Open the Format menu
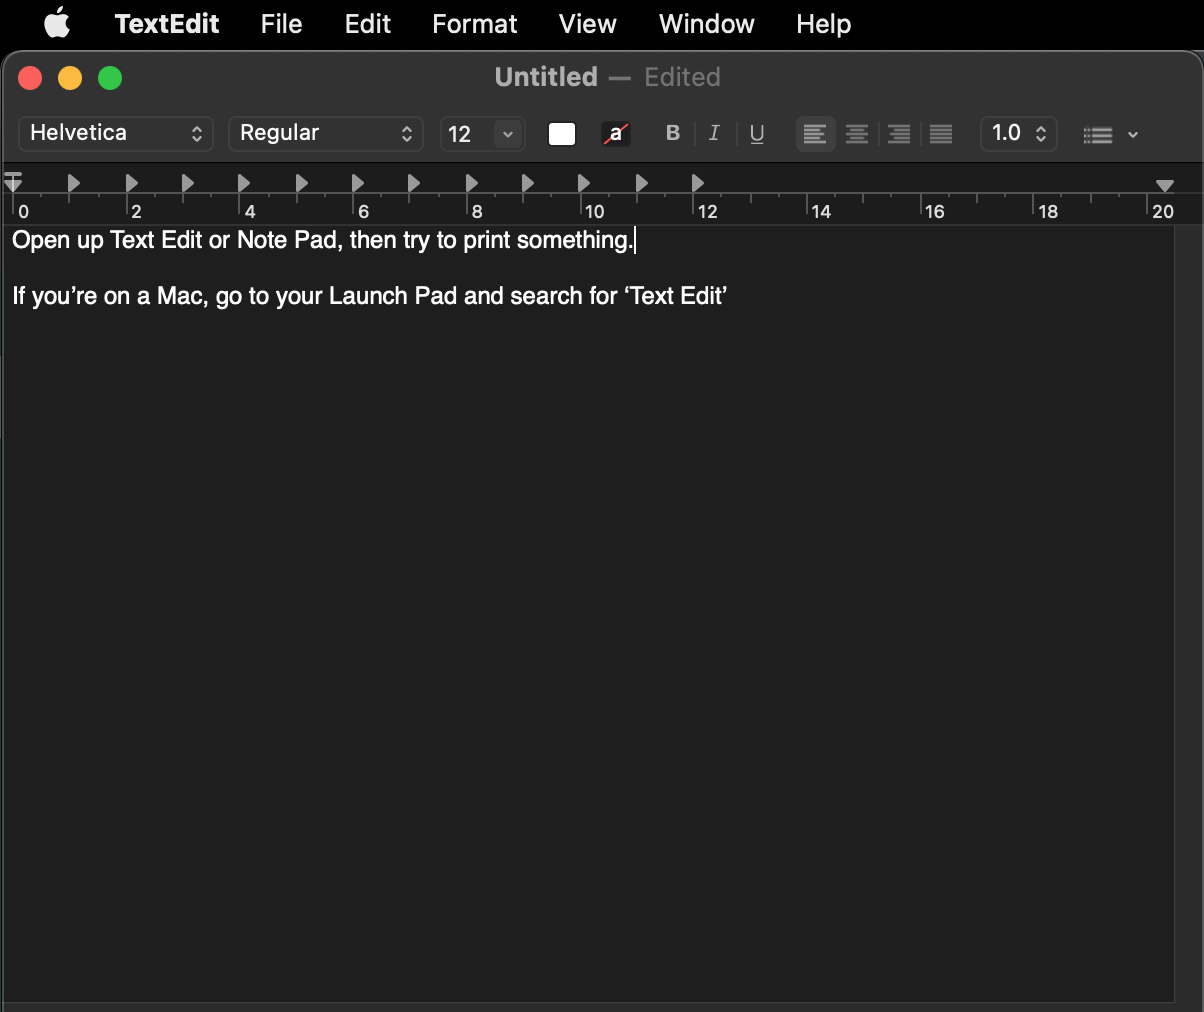 coord(475,24)
